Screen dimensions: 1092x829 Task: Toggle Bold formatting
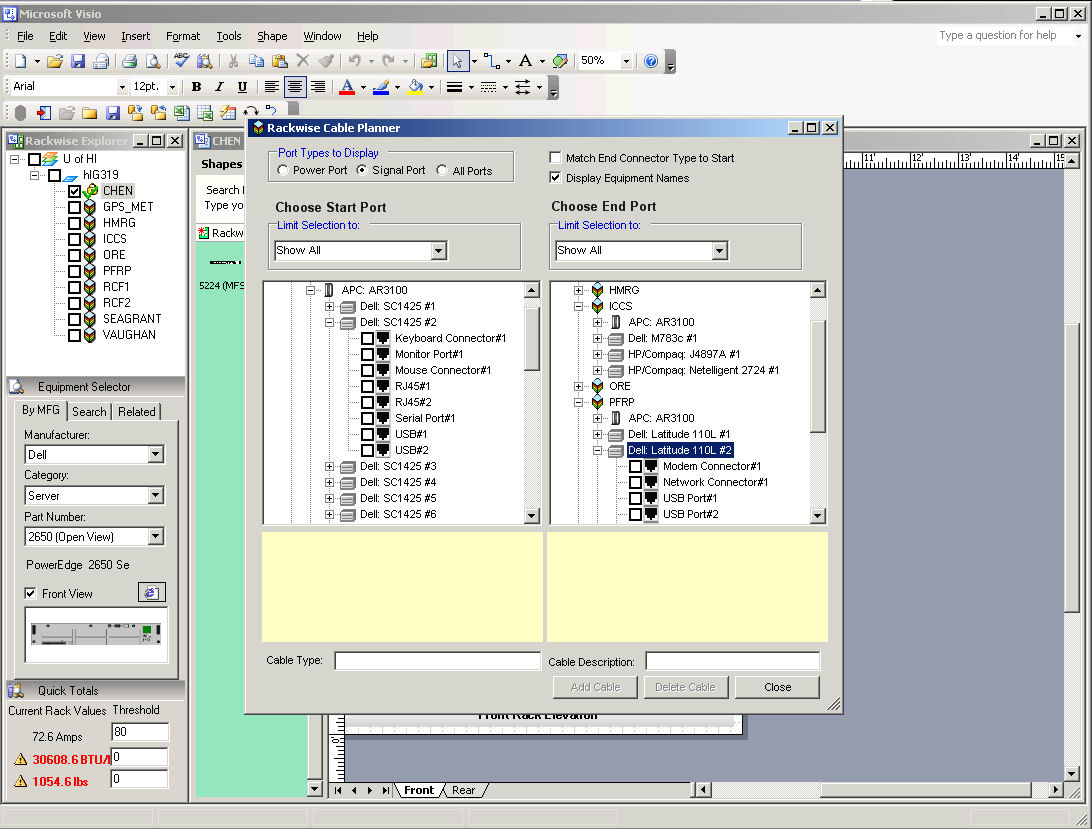(x=197, y=87)
